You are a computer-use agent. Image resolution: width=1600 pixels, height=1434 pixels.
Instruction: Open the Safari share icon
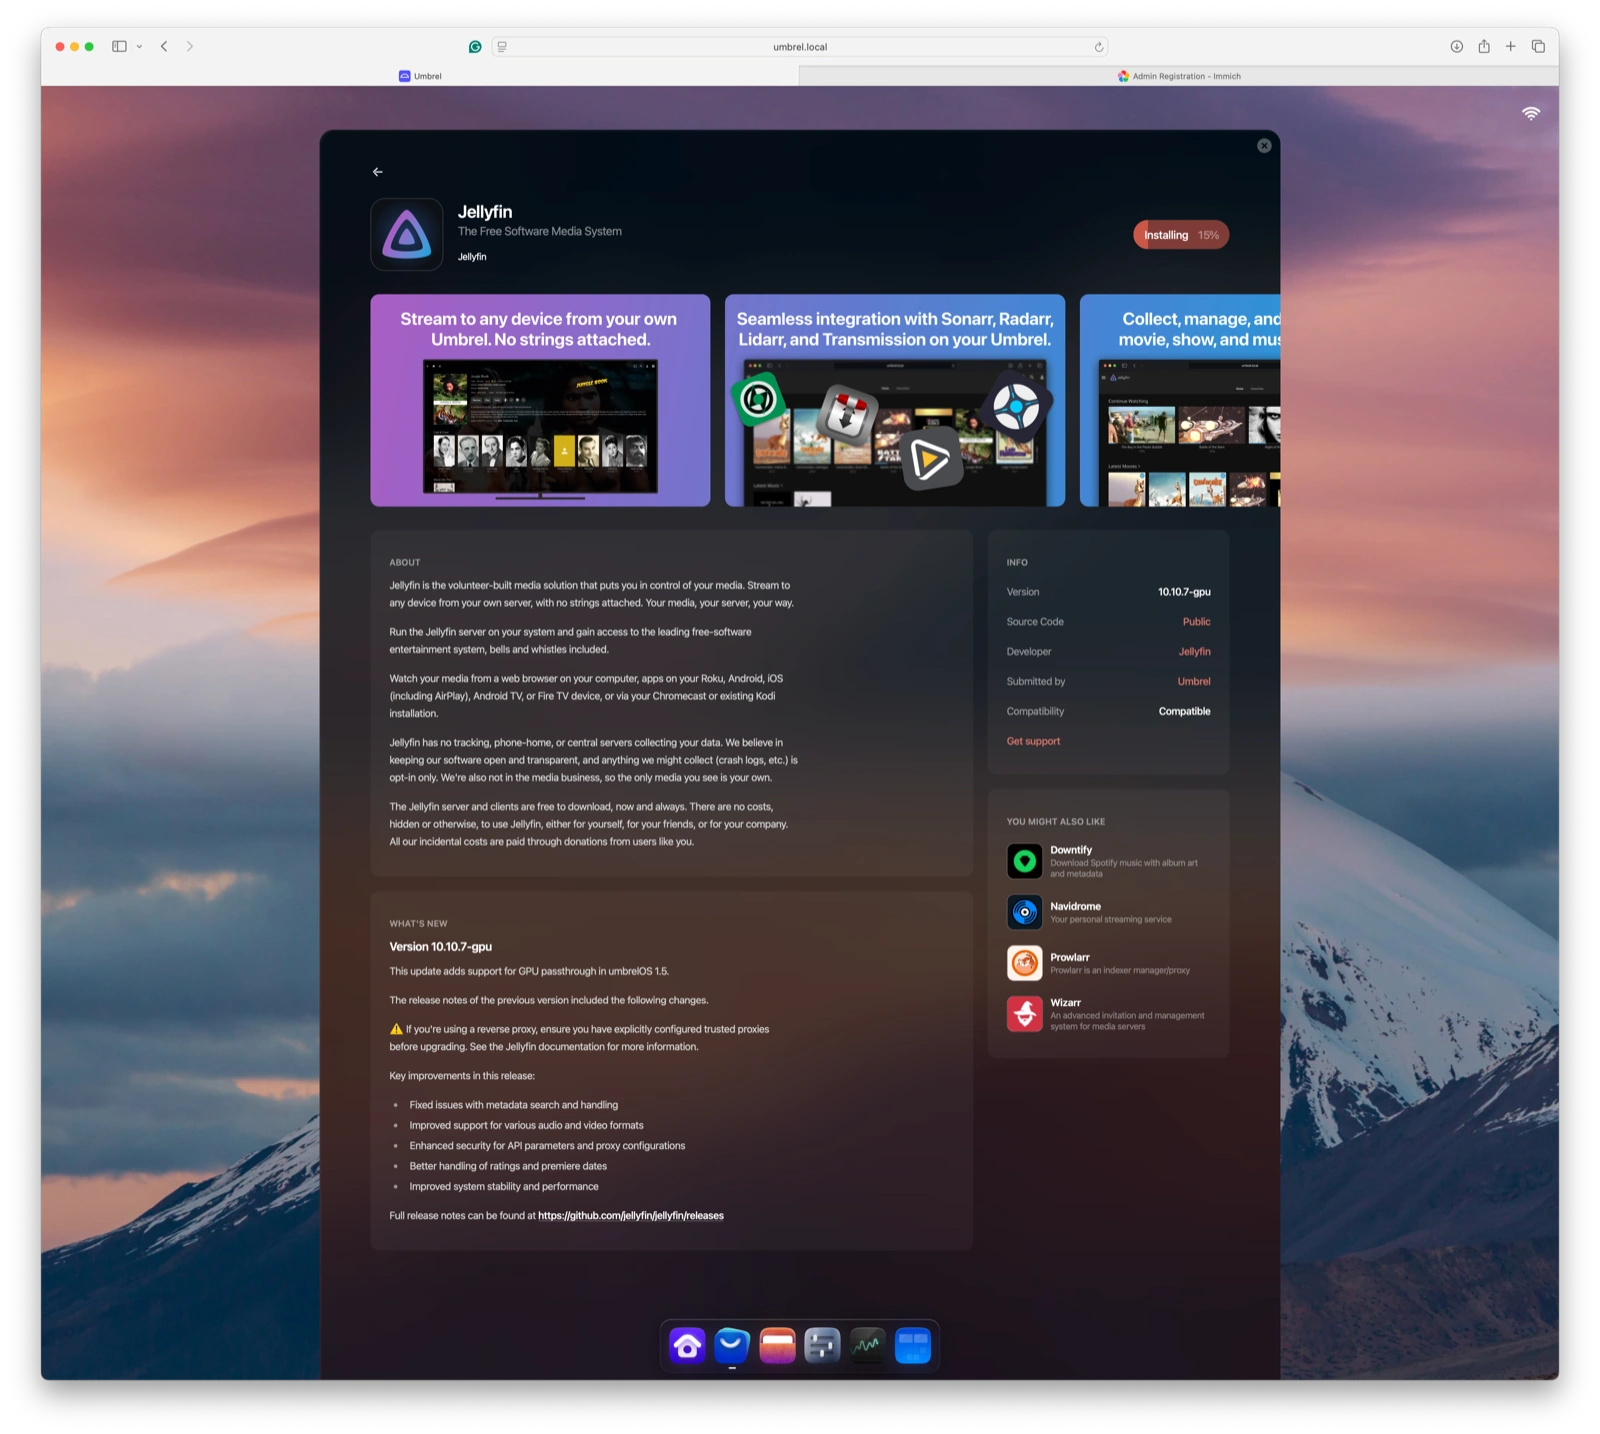pyautogui.click(x=1484, y=46)
